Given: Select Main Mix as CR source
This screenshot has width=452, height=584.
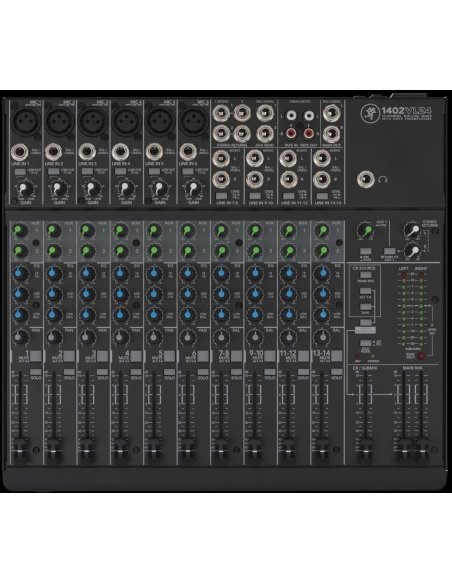Looking at the screenshot, I should (365, 275).
